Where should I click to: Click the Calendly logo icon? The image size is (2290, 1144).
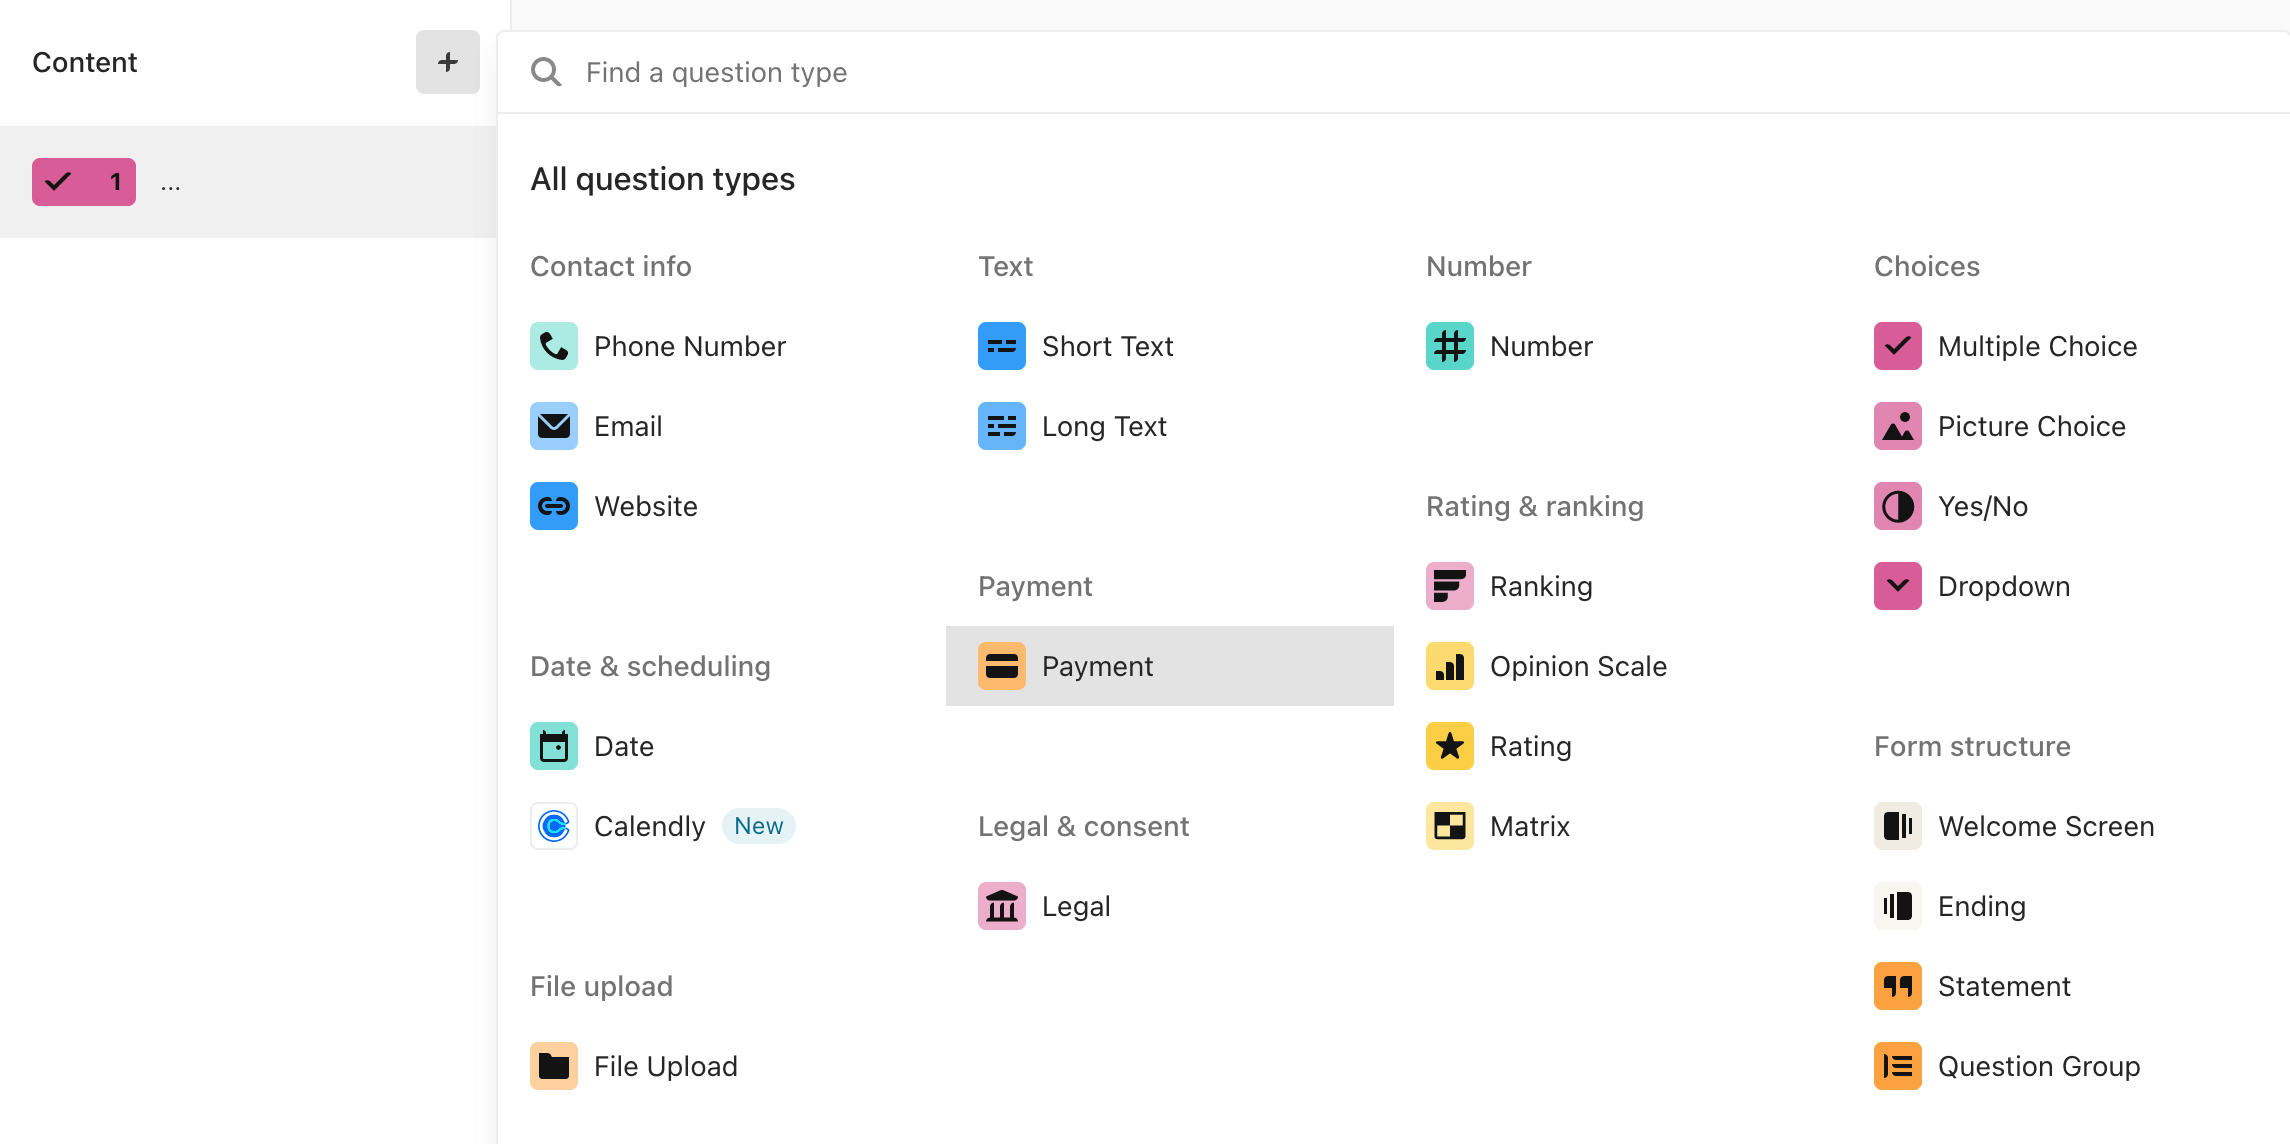[x=553, y=826]
